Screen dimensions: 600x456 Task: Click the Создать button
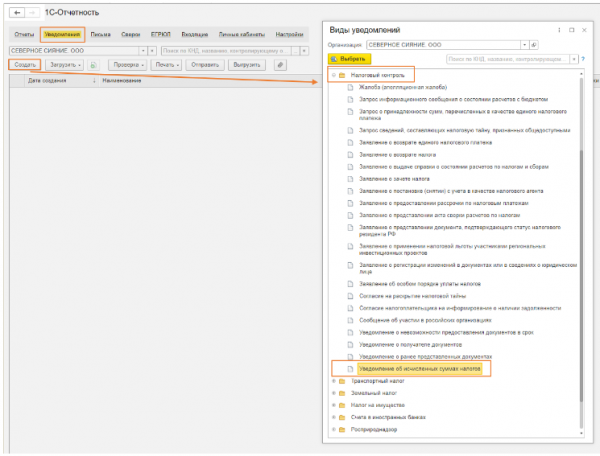click(x=25, y=65)
